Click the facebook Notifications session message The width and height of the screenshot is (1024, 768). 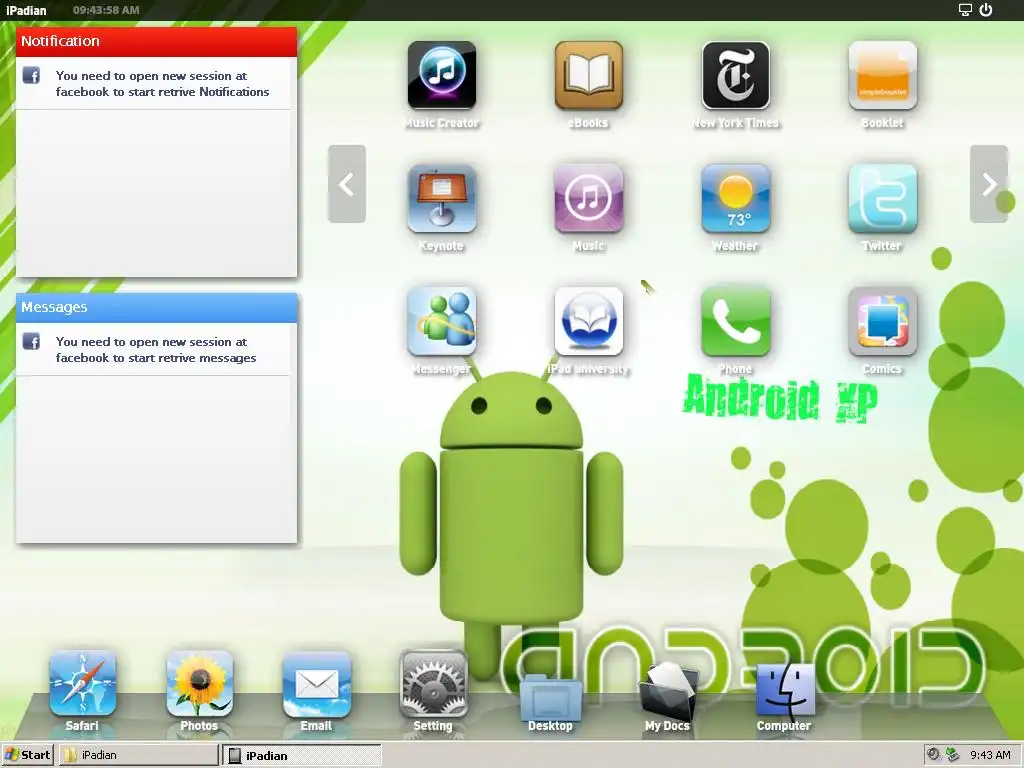point(163,84)
